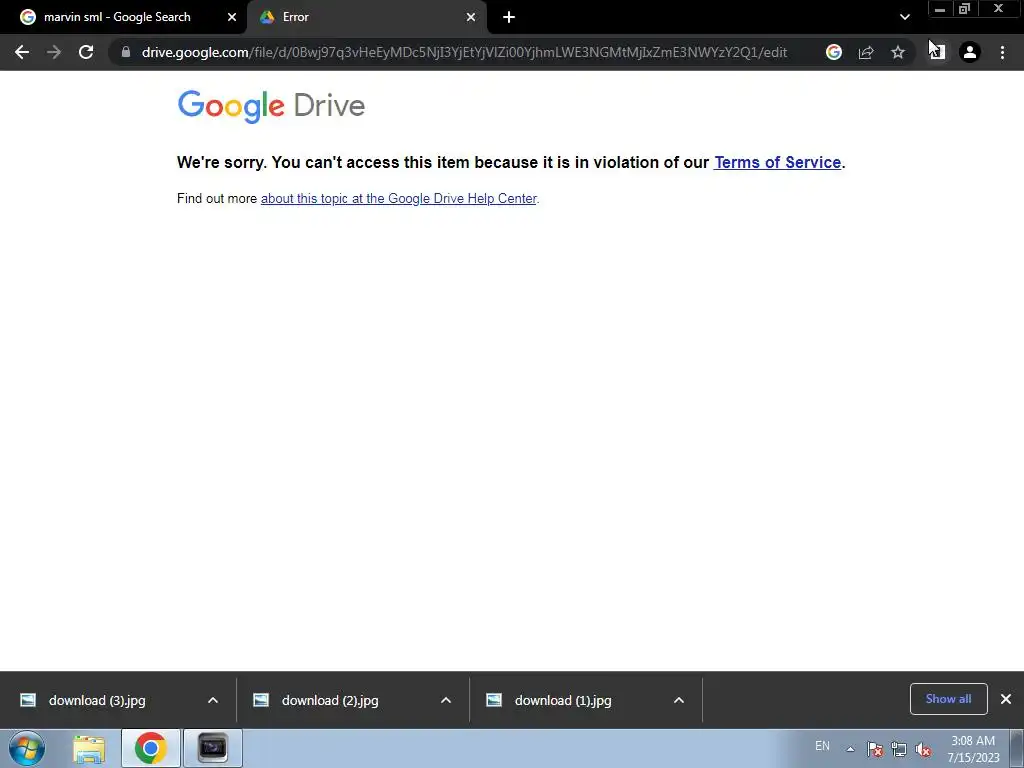View site info via the padlock icon
Viewport: 1024px width, 768px height.
[x=125, y=52]
